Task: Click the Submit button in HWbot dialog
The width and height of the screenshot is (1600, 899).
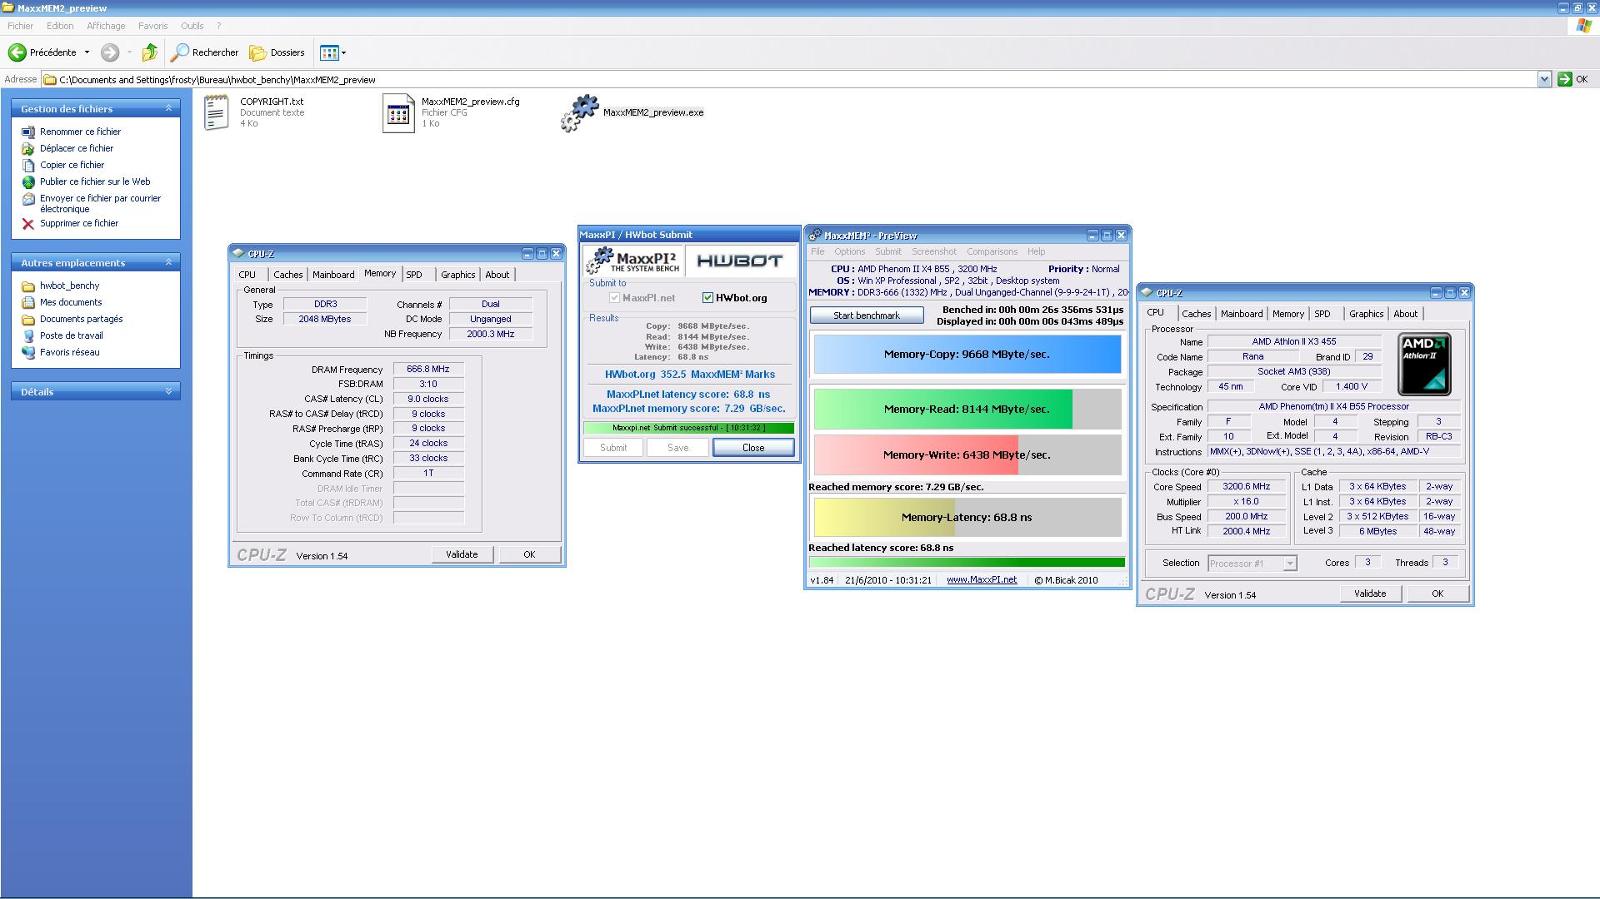Action: click(x=613, y=448)
